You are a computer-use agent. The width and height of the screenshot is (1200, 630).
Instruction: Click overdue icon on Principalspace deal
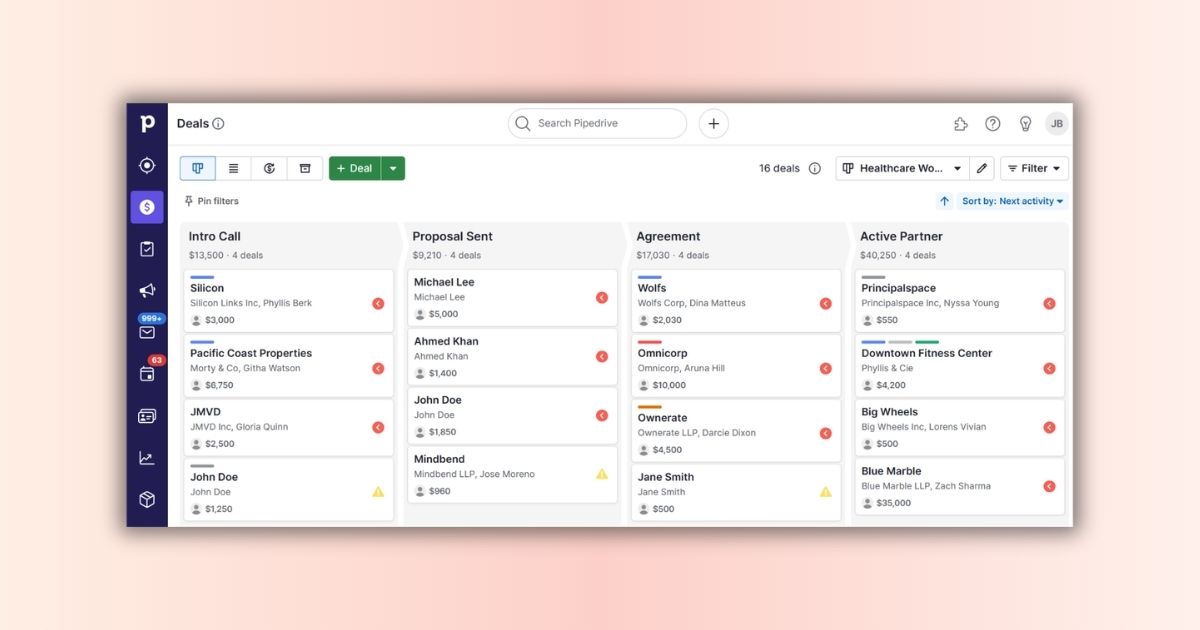click(1050, 304)
